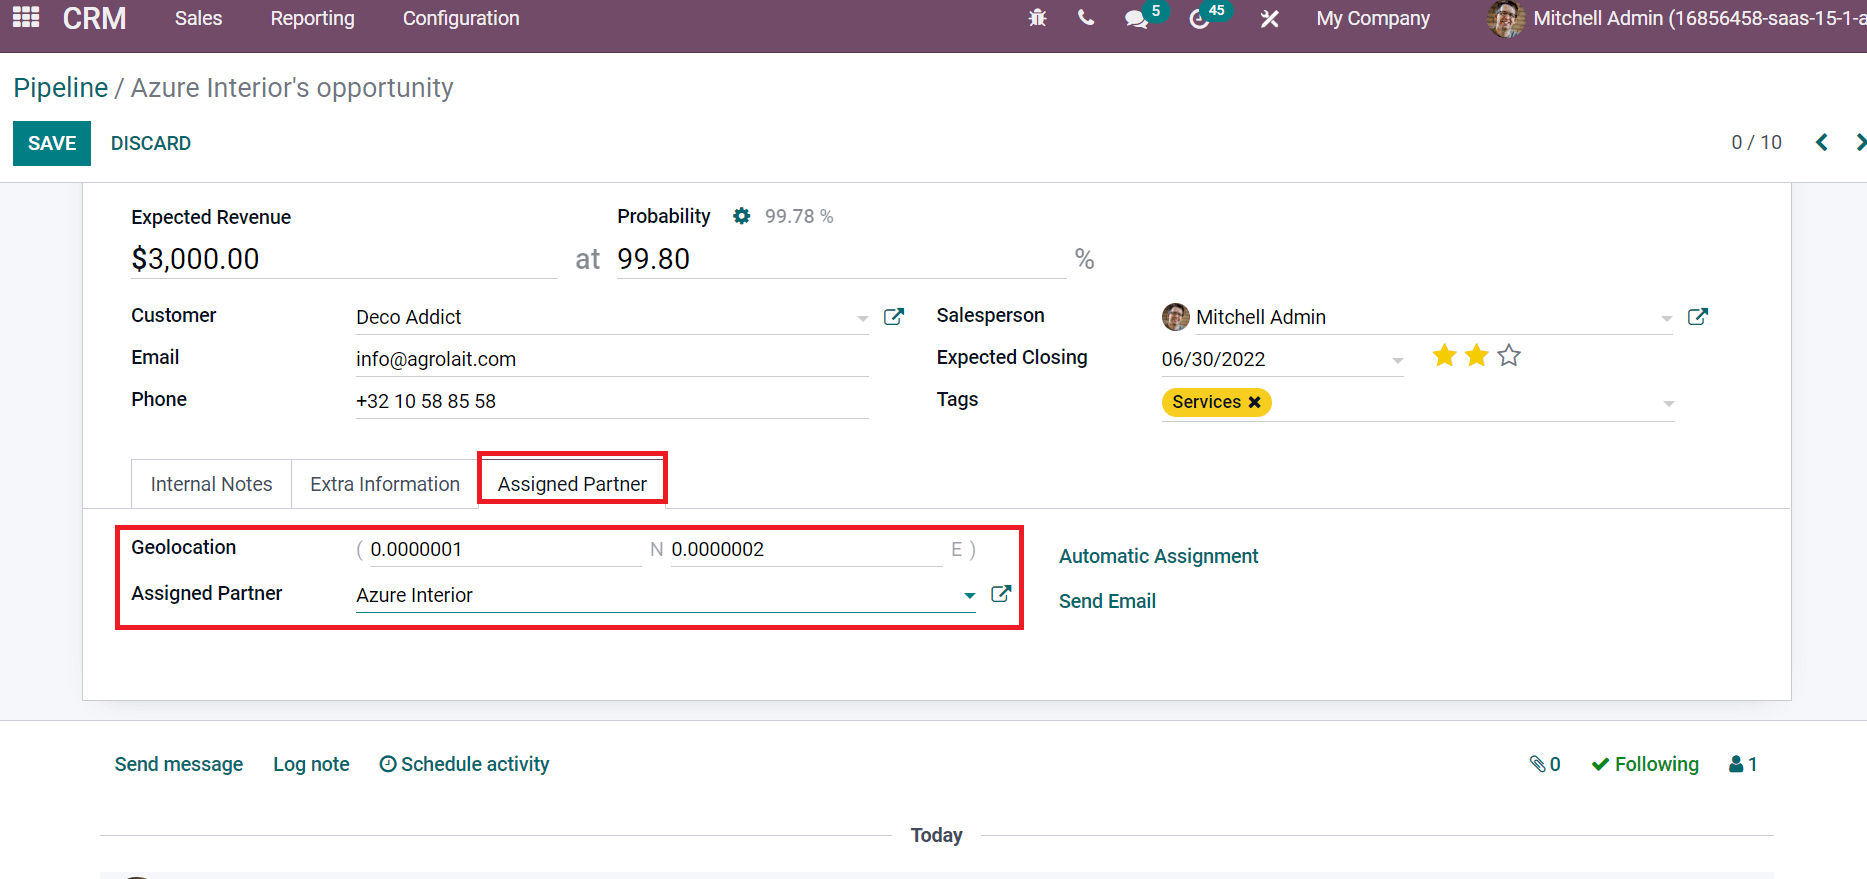Click the Phone field +32 10 58 85 58

[612, 401]
